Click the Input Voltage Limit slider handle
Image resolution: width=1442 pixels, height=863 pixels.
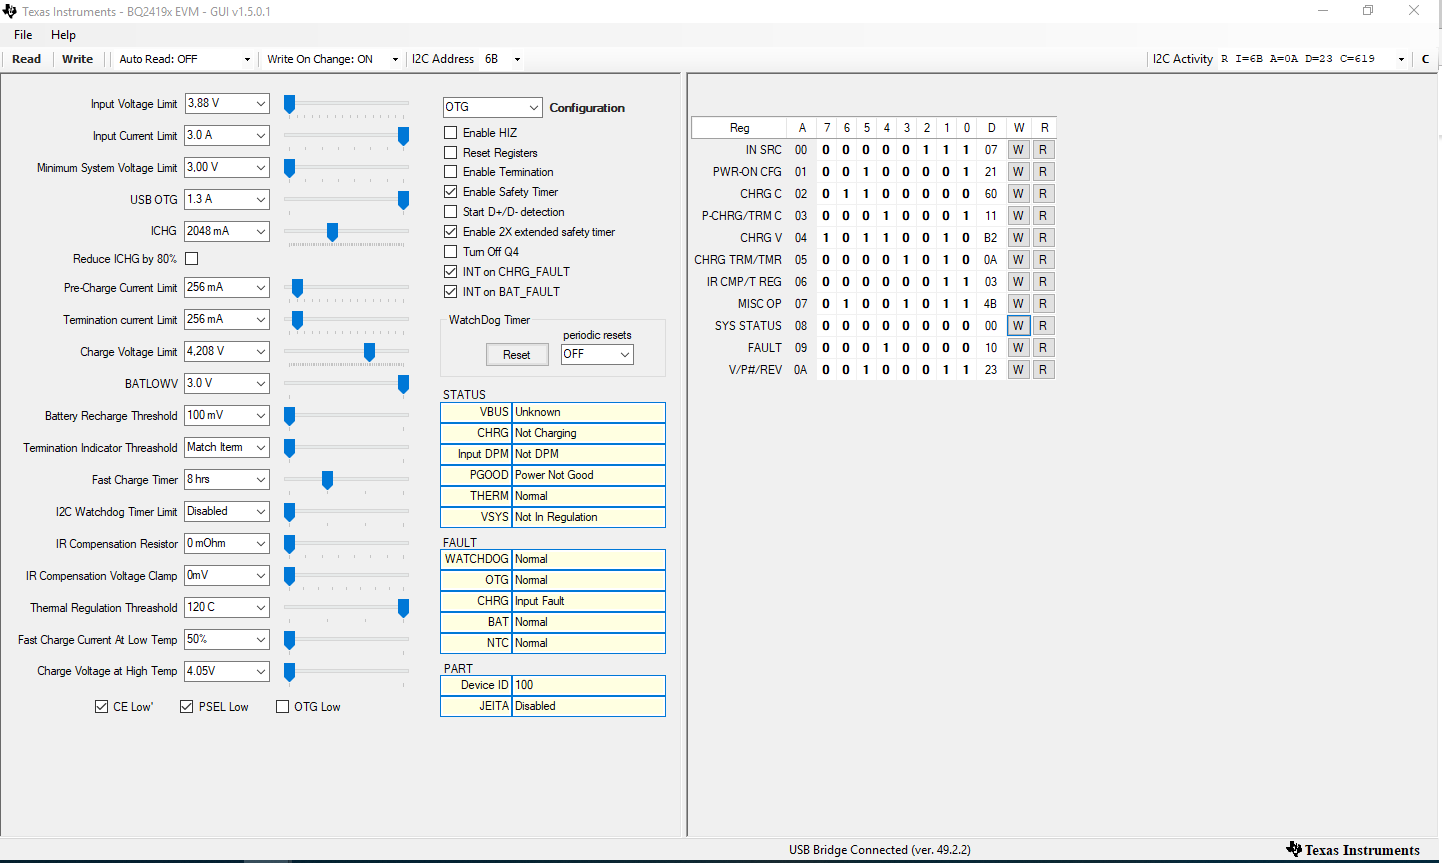pos(289,104)
